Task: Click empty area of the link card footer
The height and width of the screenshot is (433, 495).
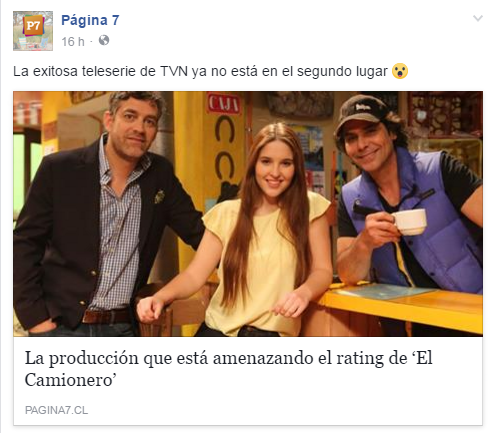Action: tap(283, 410)
